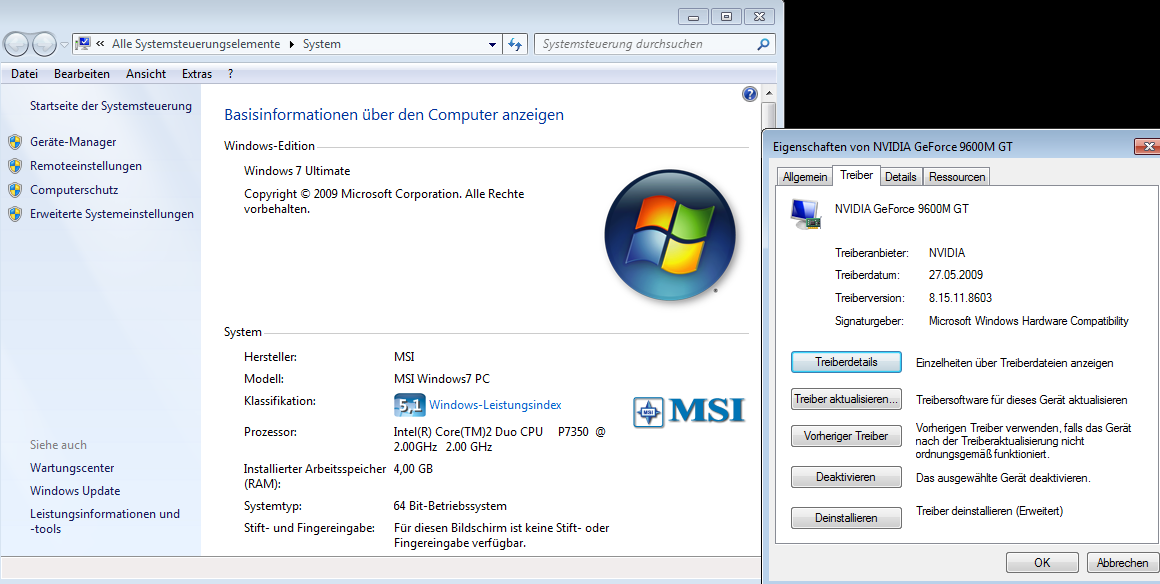Click the Treiberdetails button

(846, 362)
